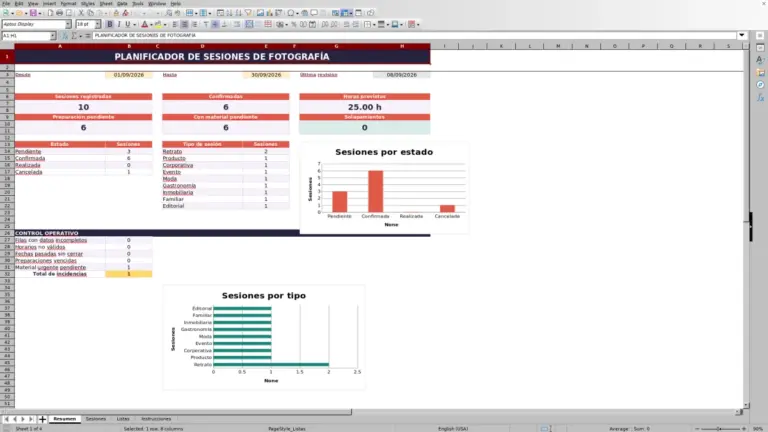Save the document with disk icon
Viewport: 768px width, 432px height.
[x=33, y=13]
